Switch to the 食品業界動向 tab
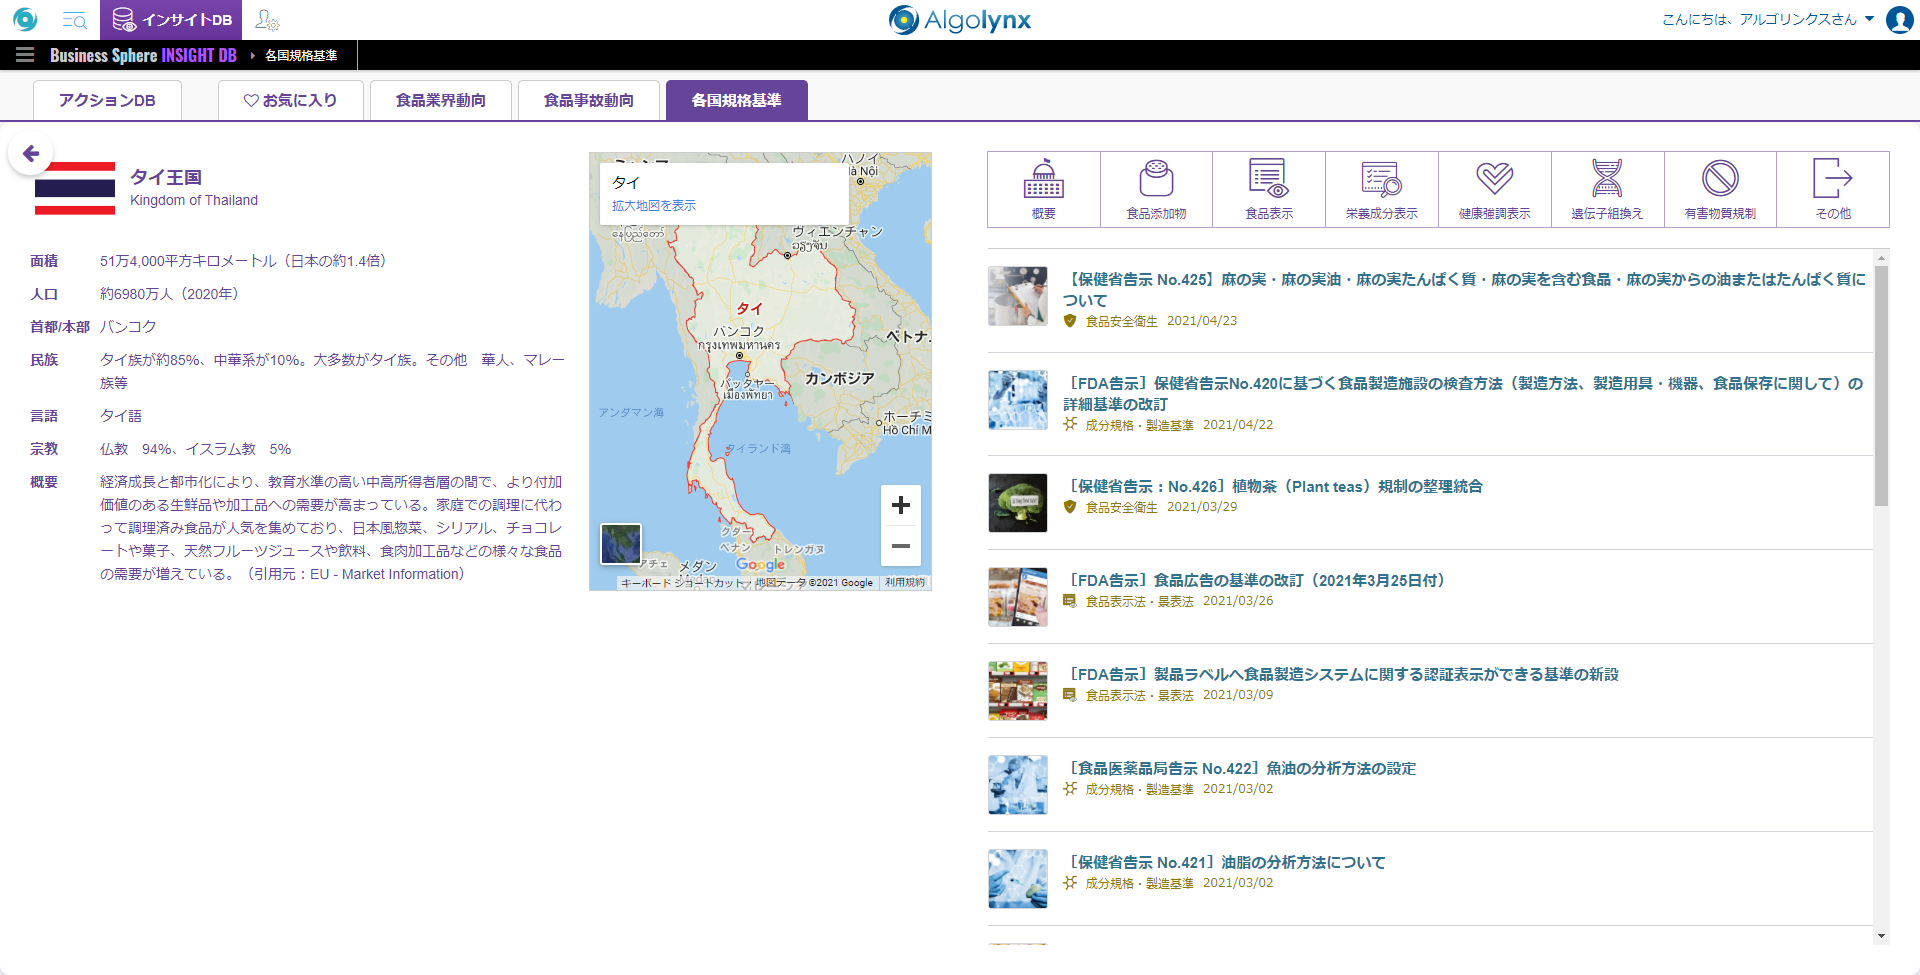Screen dimensions: 1920x975 pos(441,100)
